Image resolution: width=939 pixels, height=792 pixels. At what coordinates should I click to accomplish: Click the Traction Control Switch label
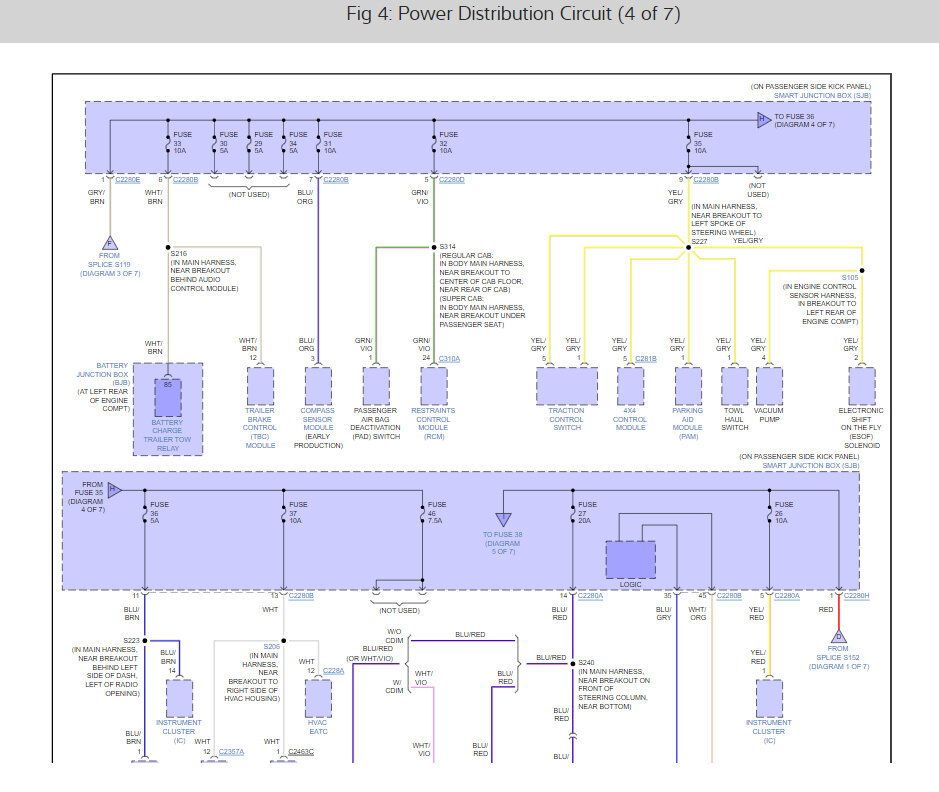click(x=567, y=419)
